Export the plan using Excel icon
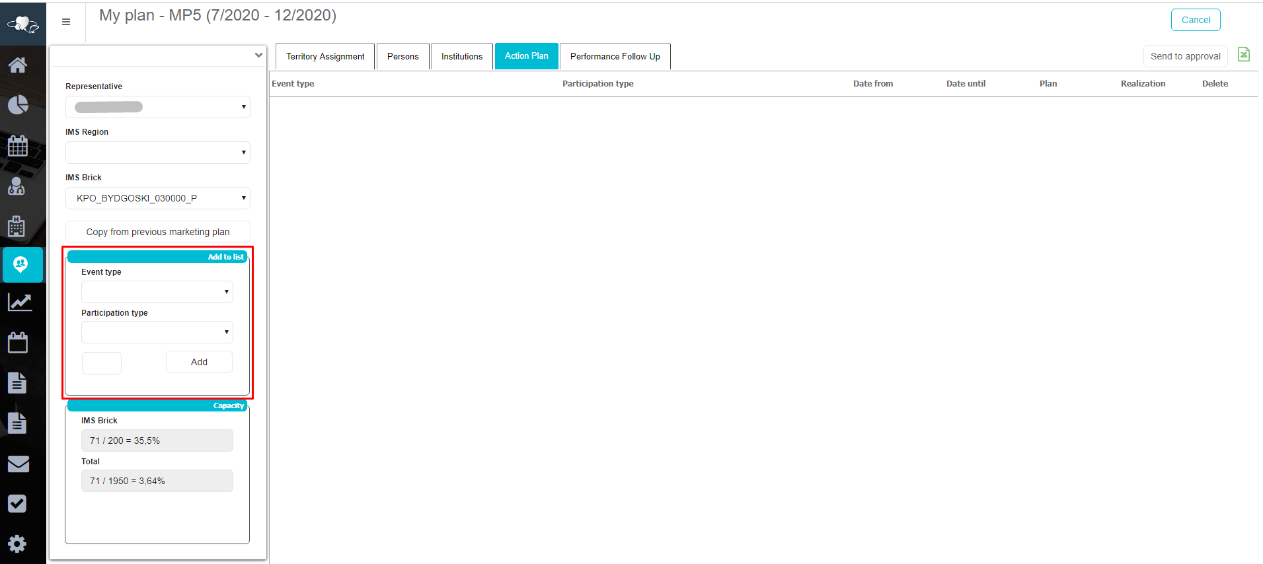The height and width of the screenshot is (564, 1263). pos(1244,55)
